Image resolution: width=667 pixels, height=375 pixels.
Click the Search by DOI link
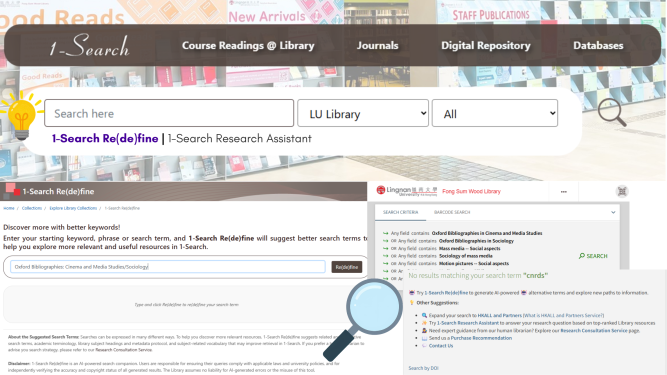click(x=423, y=368)
